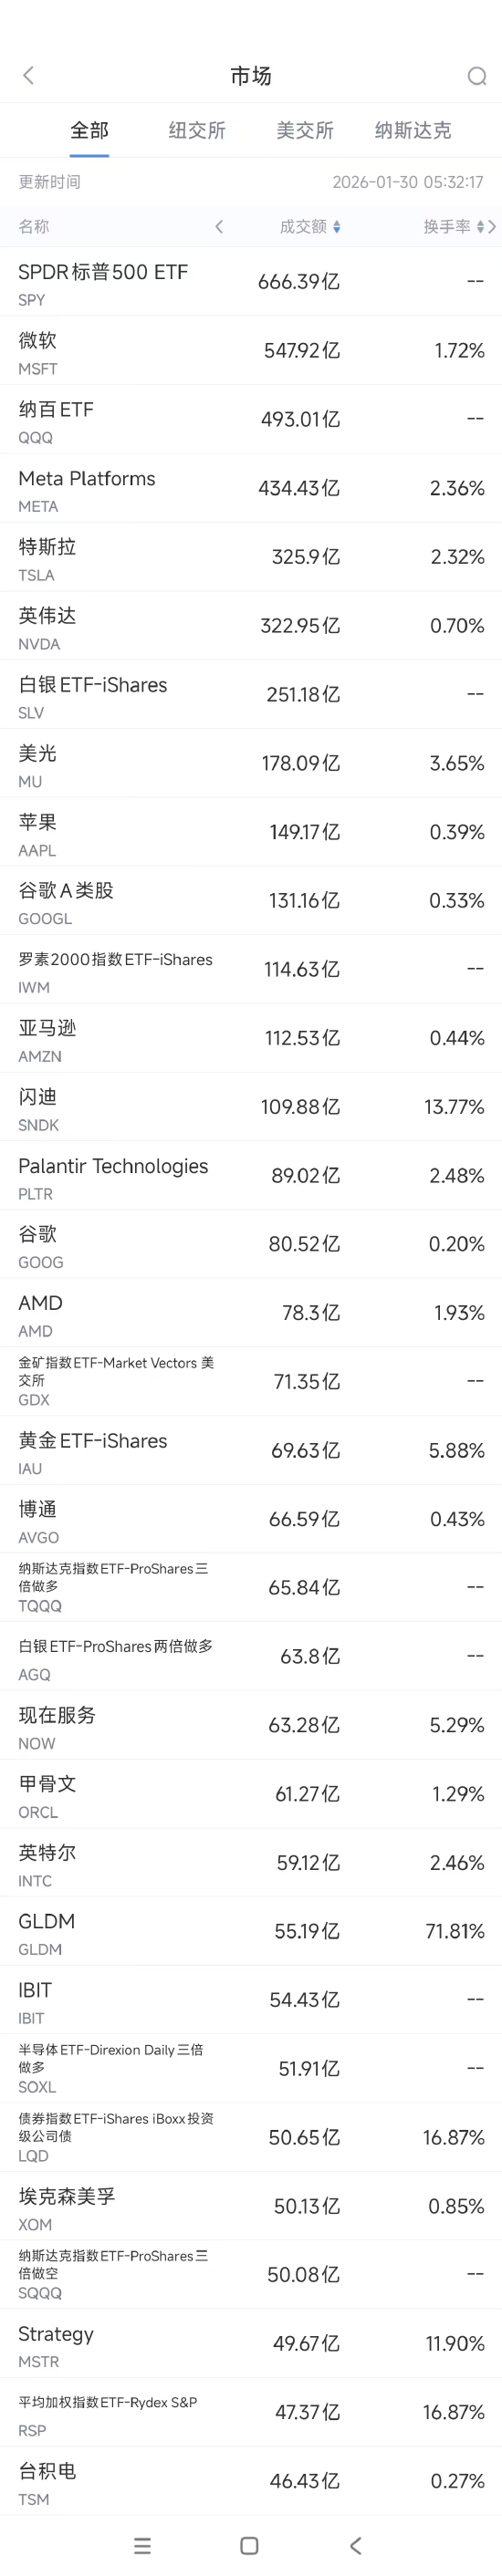
Task: Open search with the magnifier icon
Action: pos(476,76)
